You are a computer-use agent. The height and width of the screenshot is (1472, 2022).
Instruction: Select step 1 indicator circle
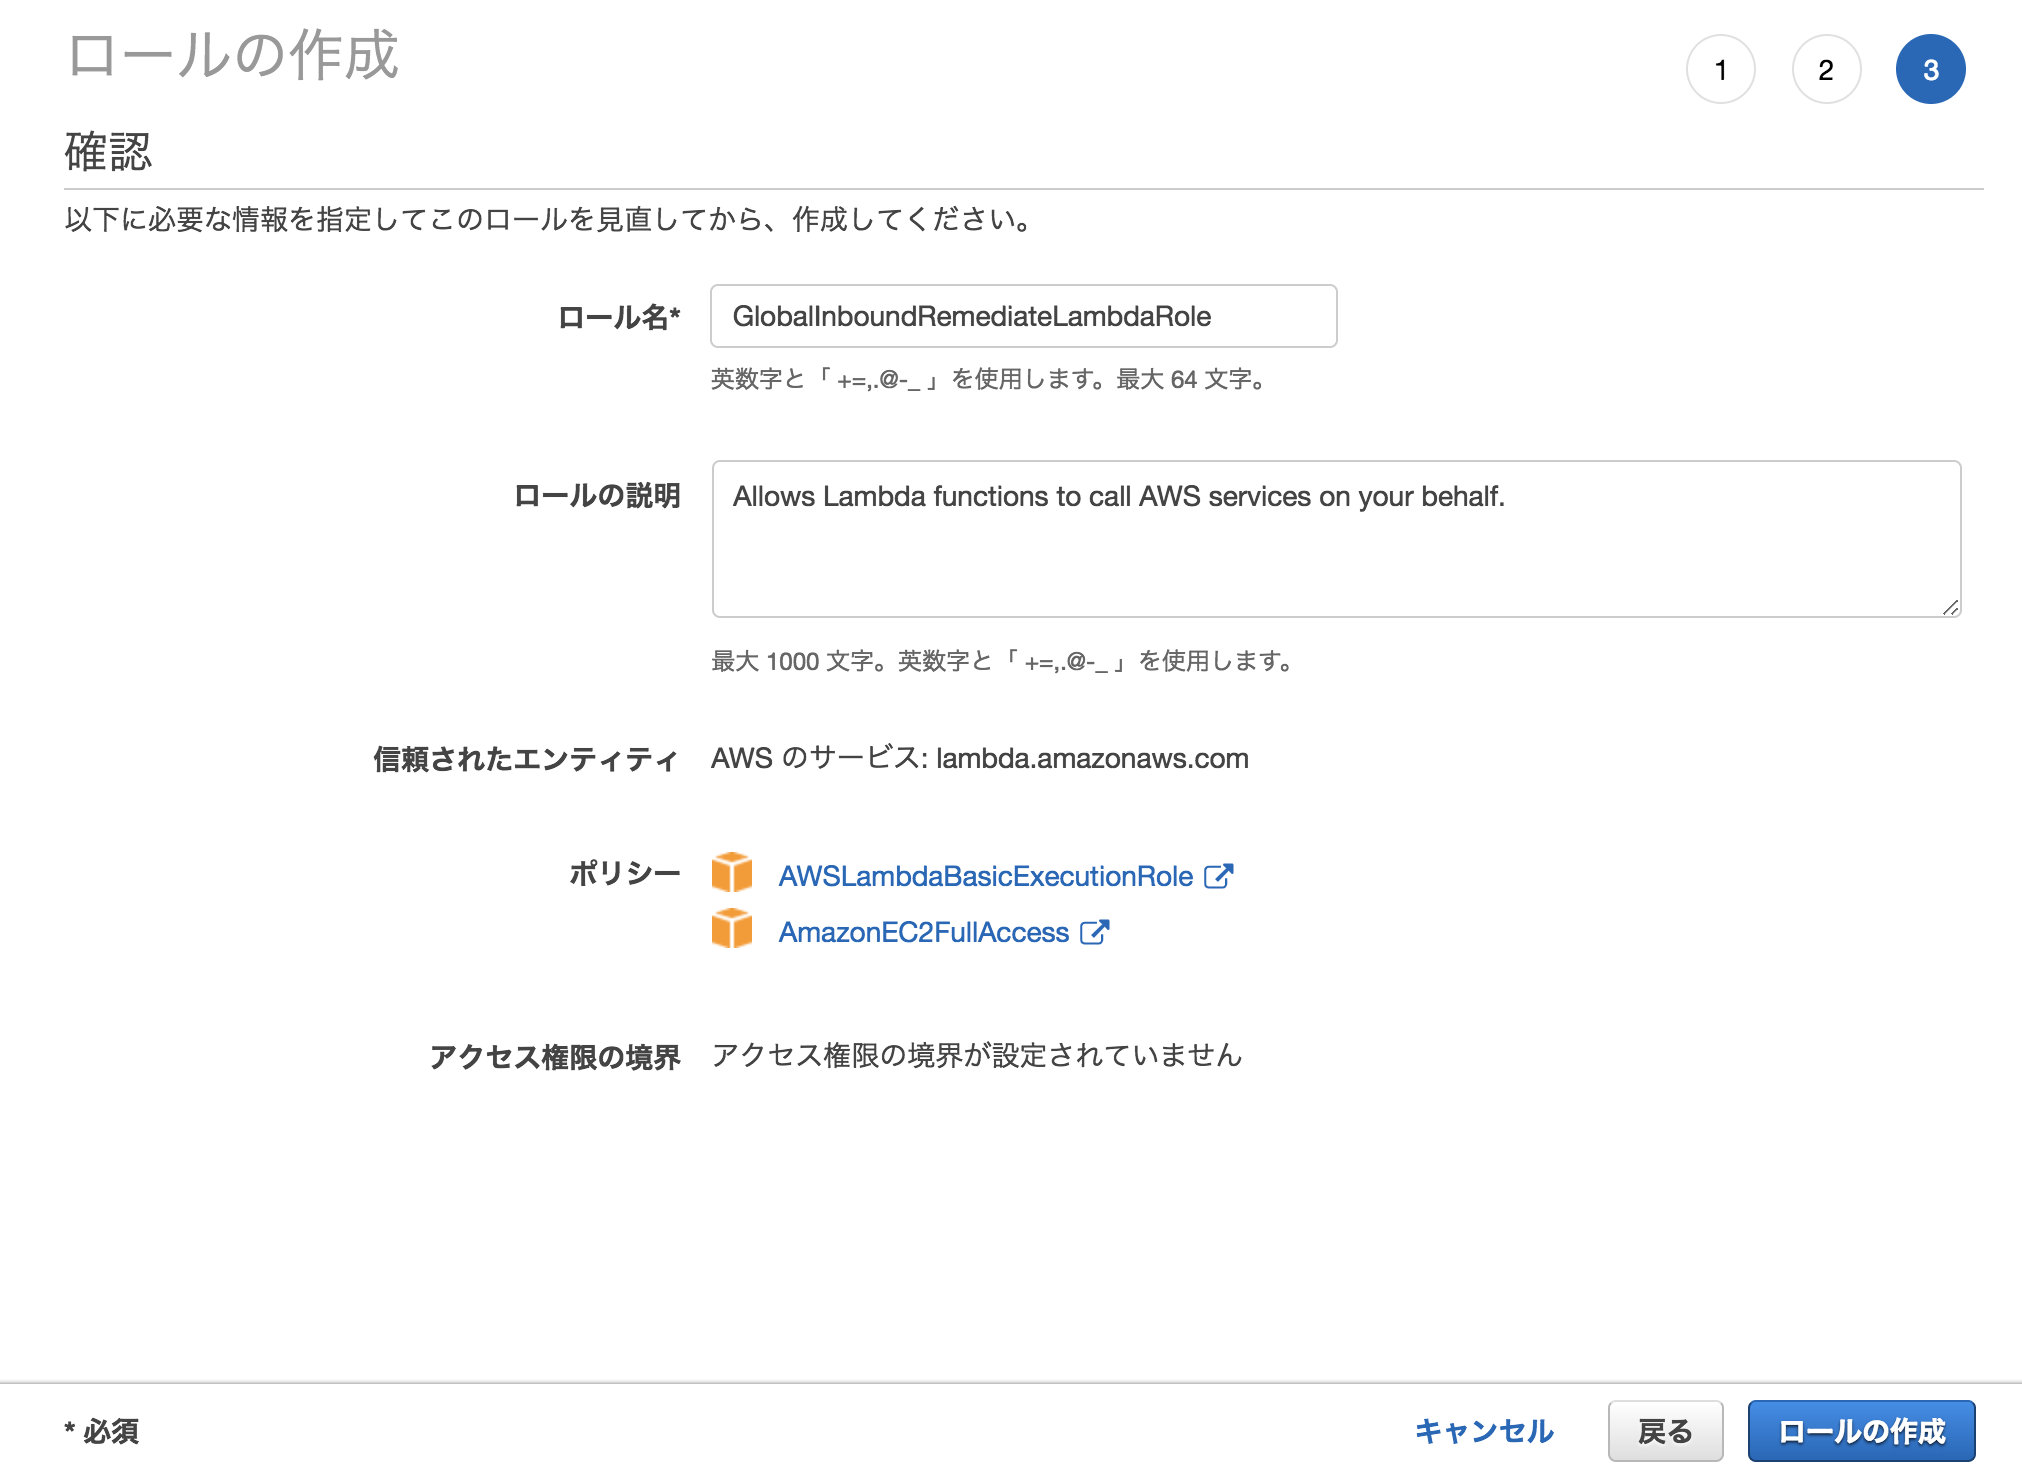pos(1721,69)
